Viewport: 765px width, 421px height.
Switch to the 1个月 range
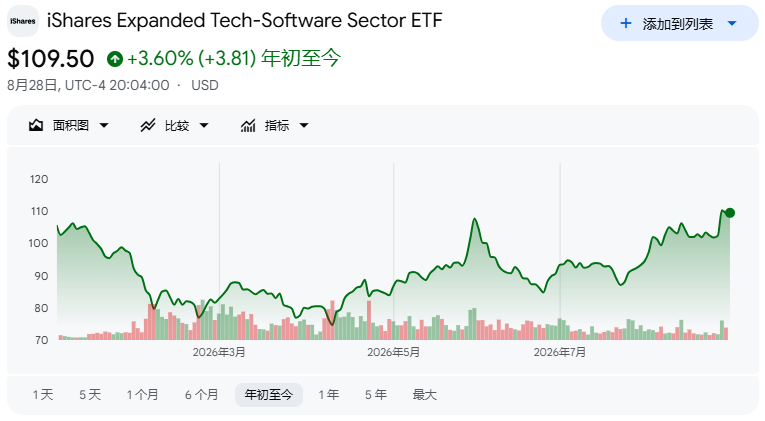tap(142, 395)
